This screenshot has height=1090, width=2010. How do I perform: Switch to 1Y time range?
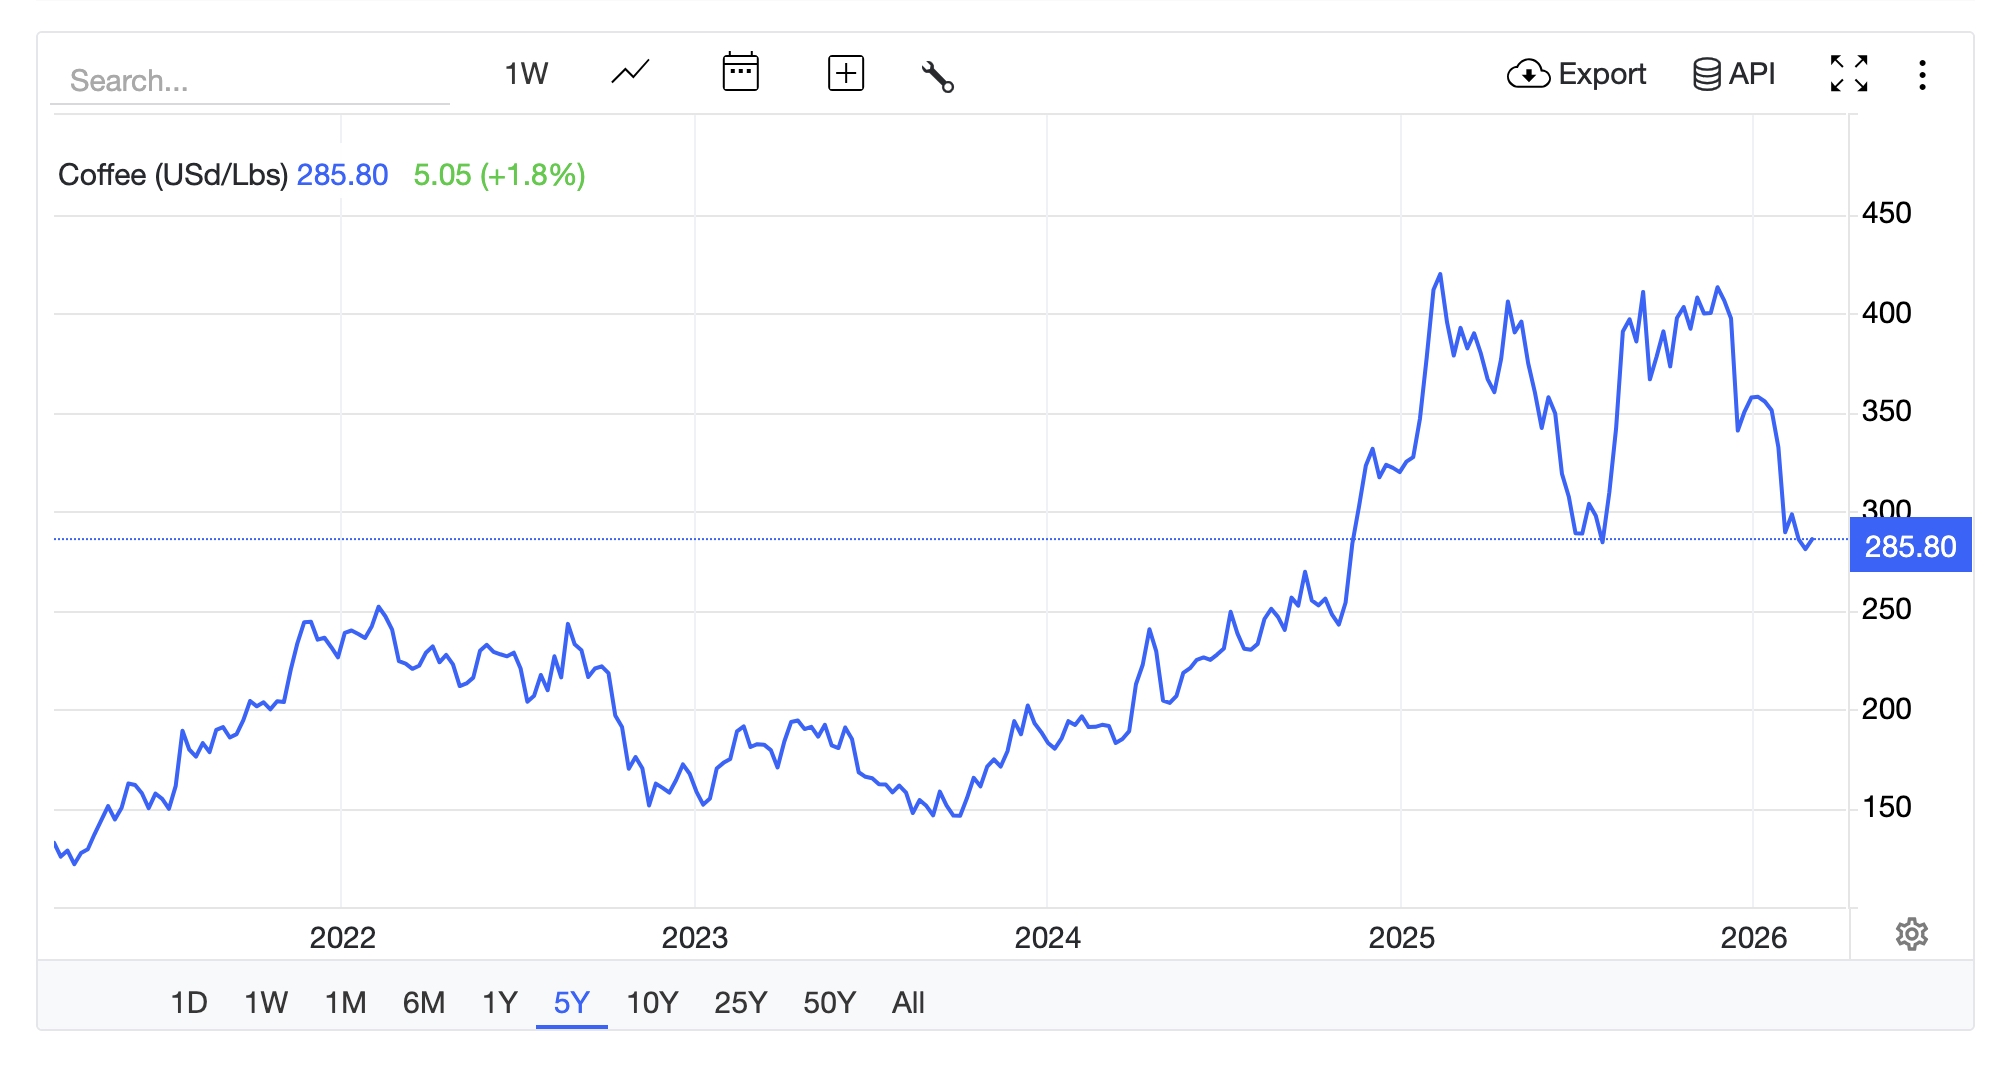pyautogui.click(x=499, y=1002)
